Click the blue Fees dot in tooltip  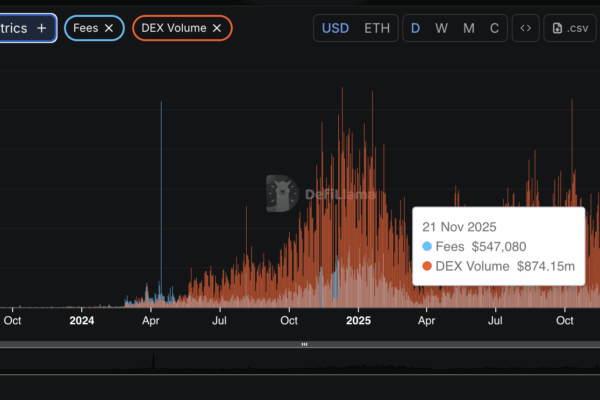pos(427,246)
